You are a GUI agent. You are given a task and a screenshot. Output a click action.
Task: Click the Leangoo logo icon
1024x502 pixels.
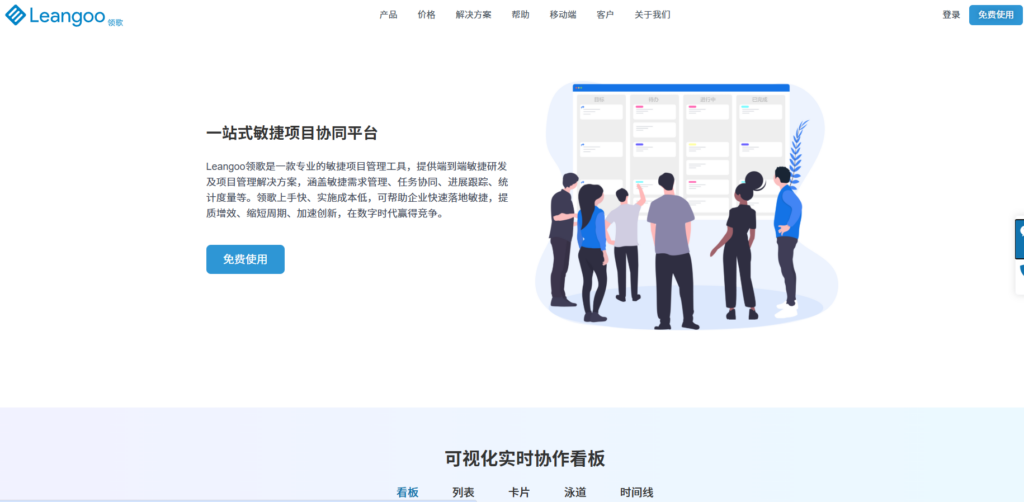[16, 15]
